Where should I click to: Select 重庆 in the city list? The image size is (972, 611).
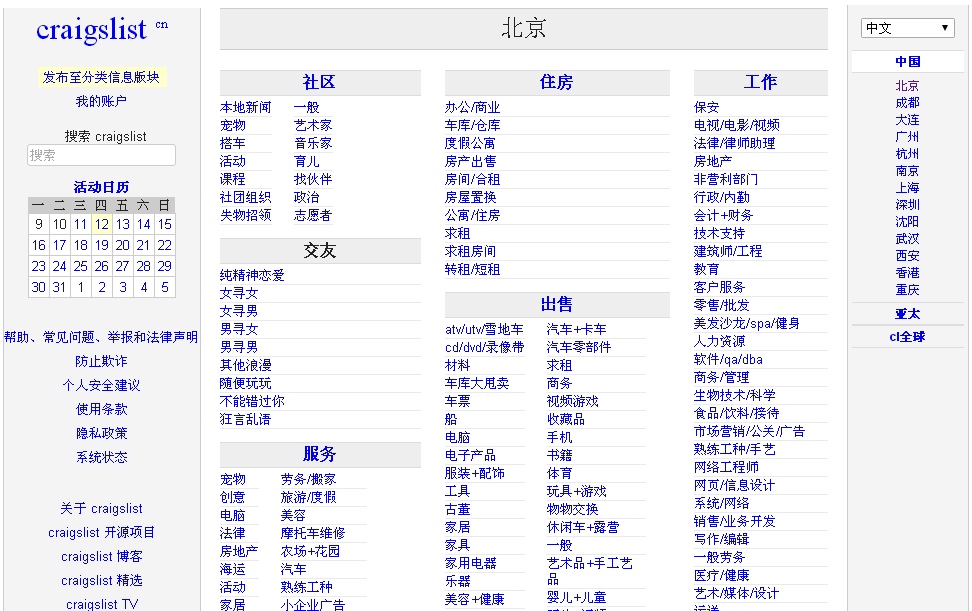click(908, 290)
